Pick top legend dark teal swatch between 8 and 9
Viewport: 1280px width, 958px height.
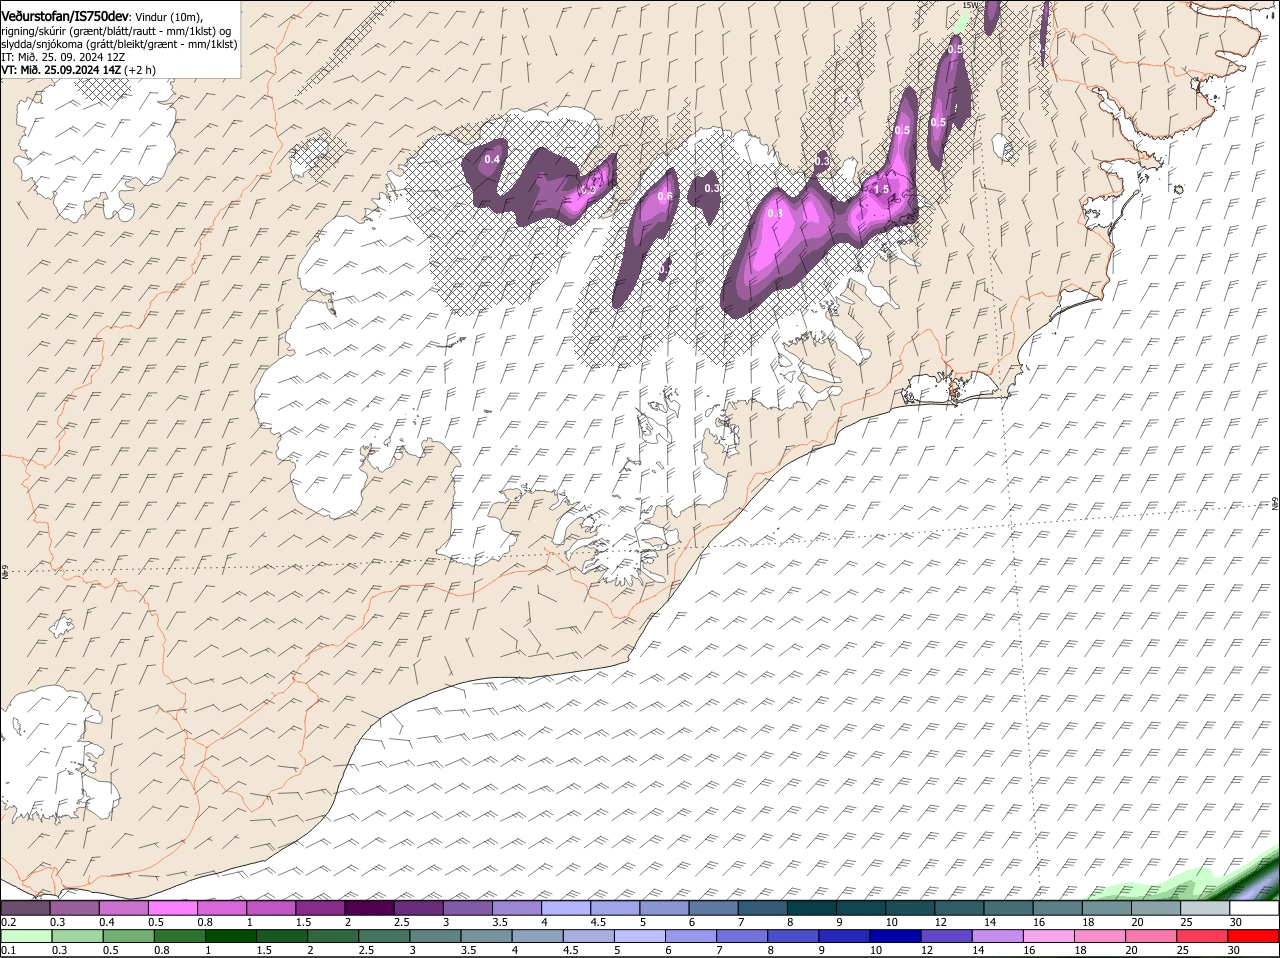point(811,908)
